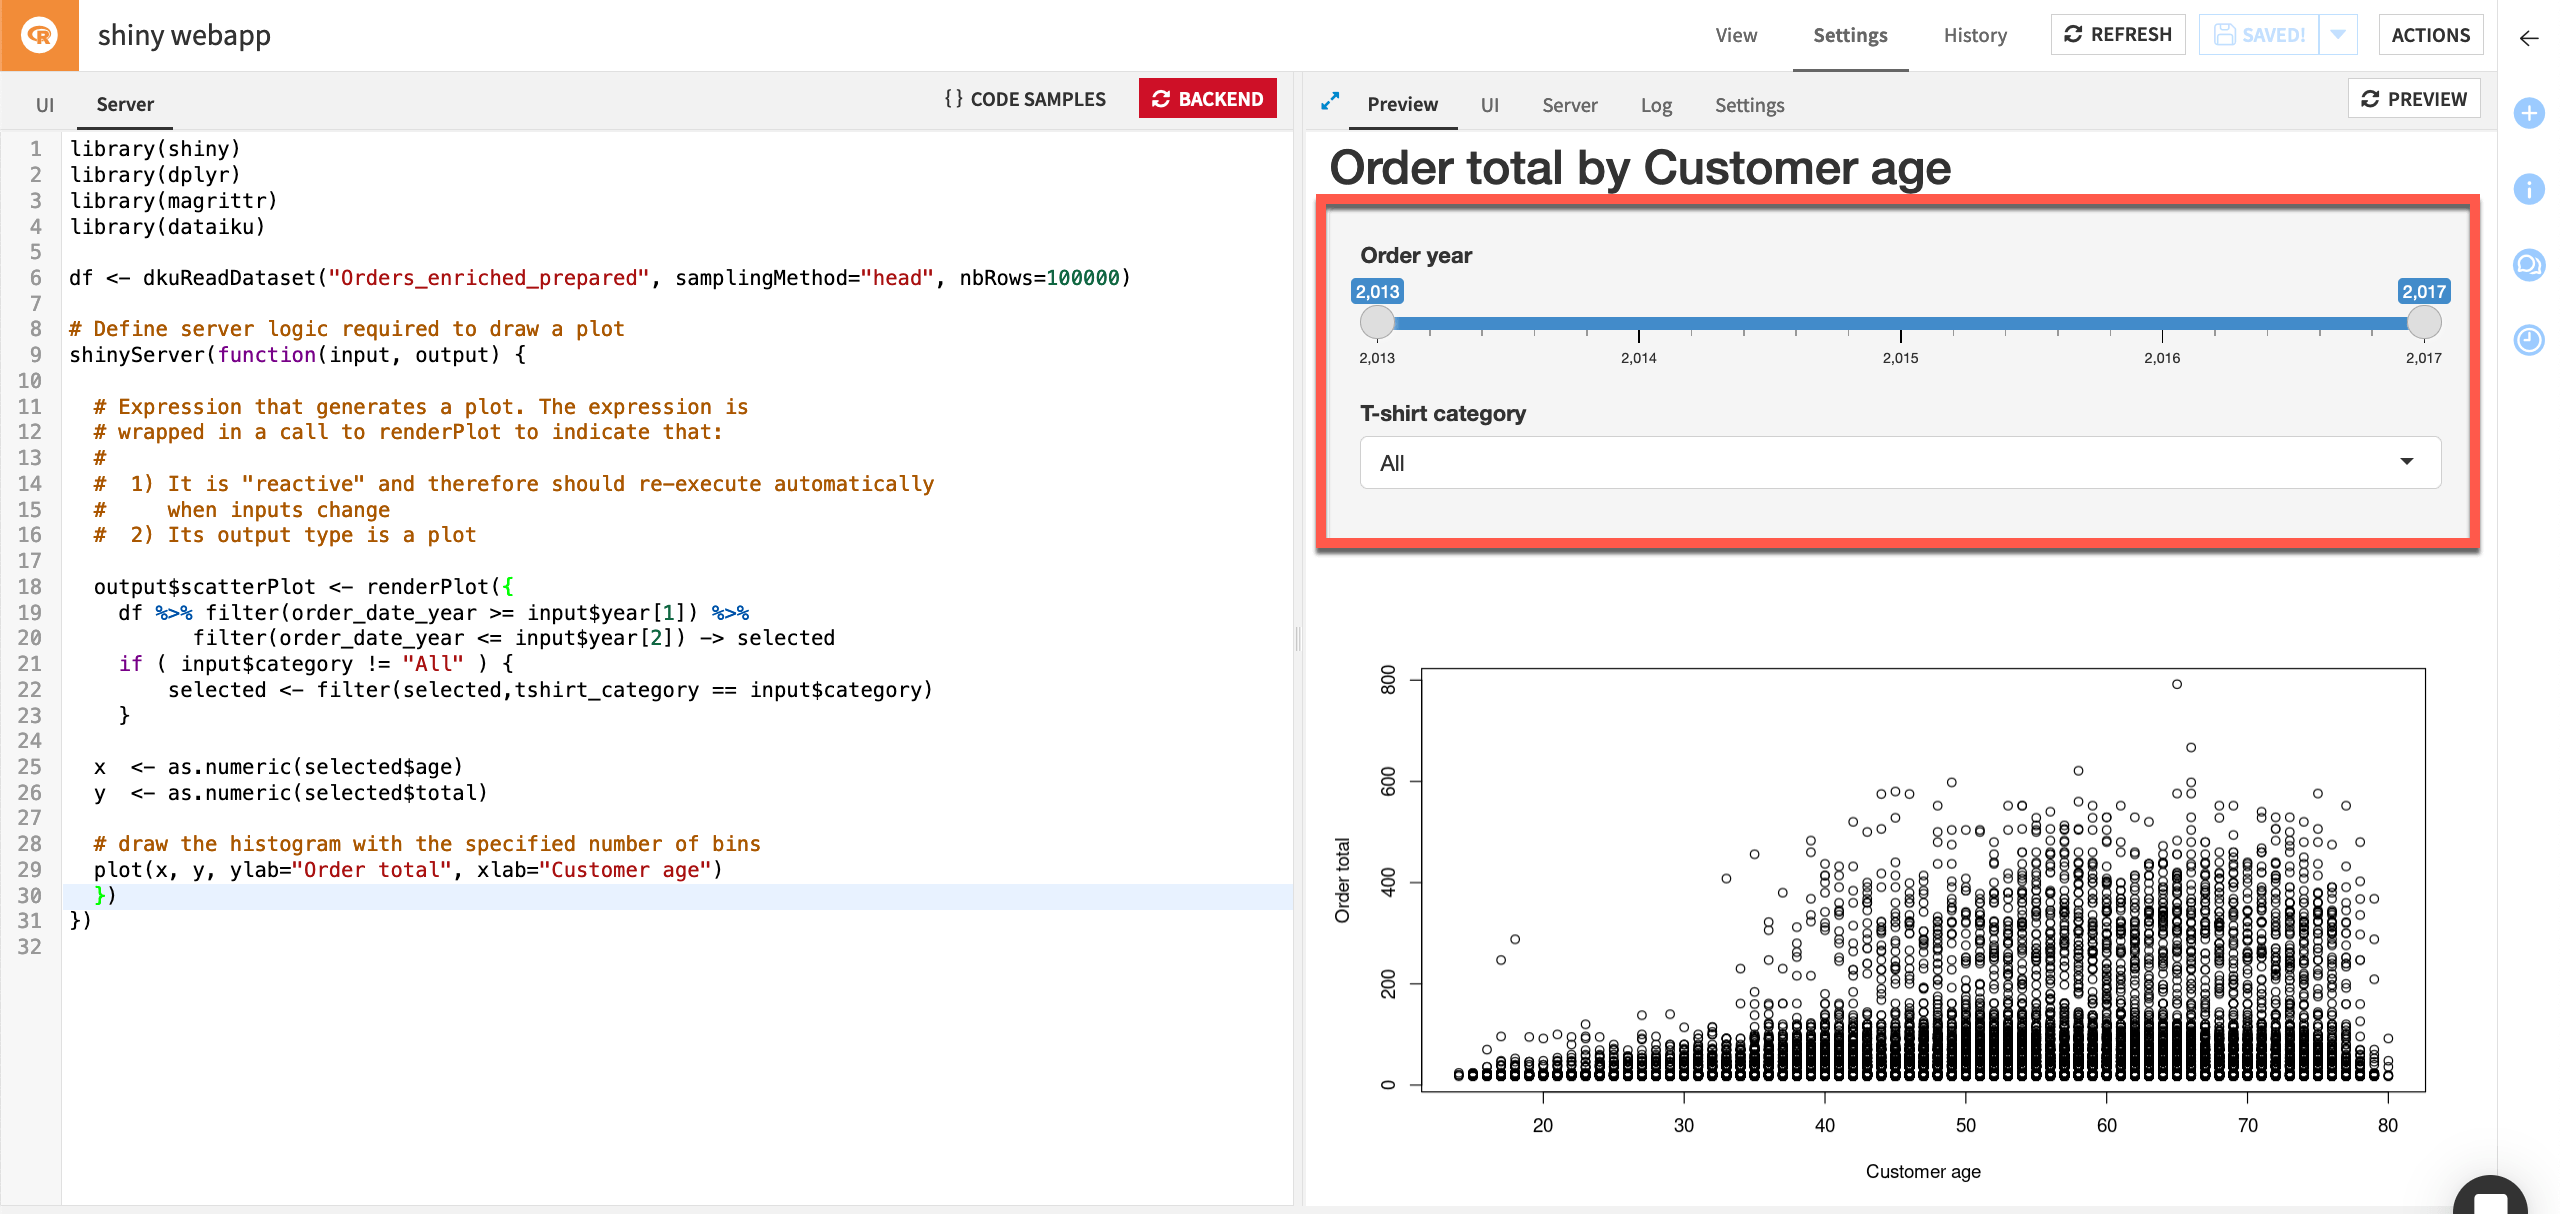Image resolution: width=2560 pixels, height=1214 pixels.
Task: Open CODE SAMPLES
Action: point(1024,99)
